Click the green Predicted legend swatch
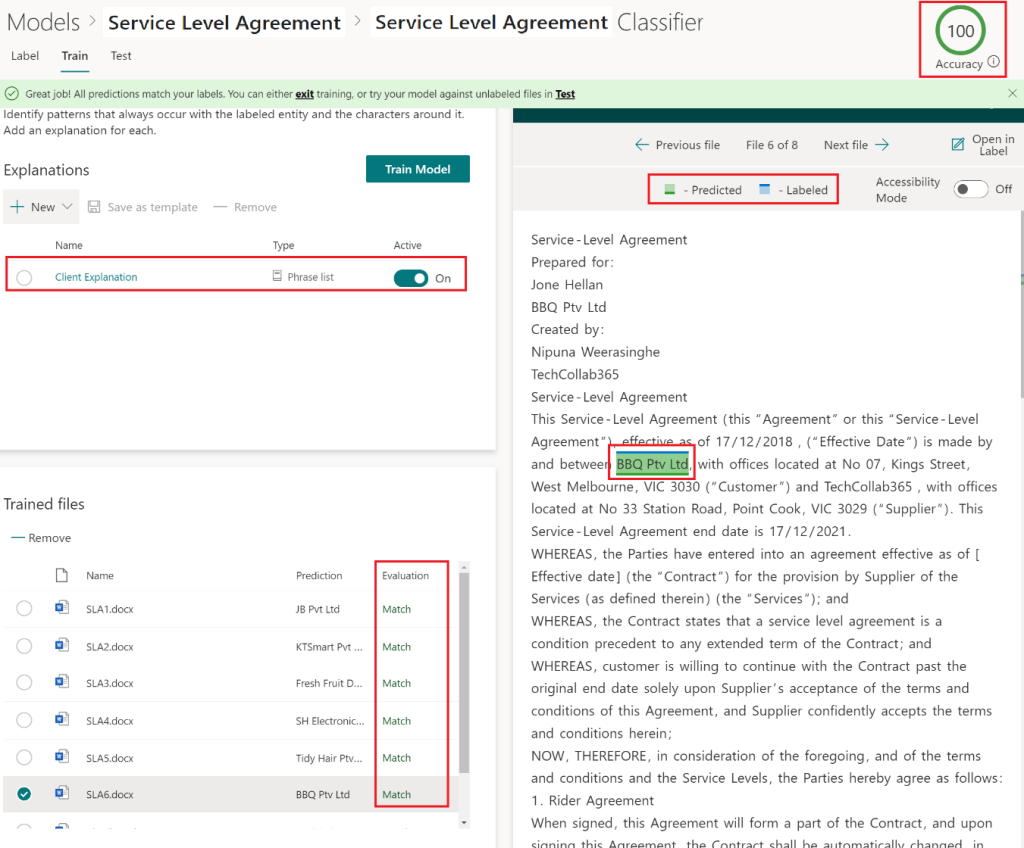Screen dimensions: 1024x848 (669, 189)
